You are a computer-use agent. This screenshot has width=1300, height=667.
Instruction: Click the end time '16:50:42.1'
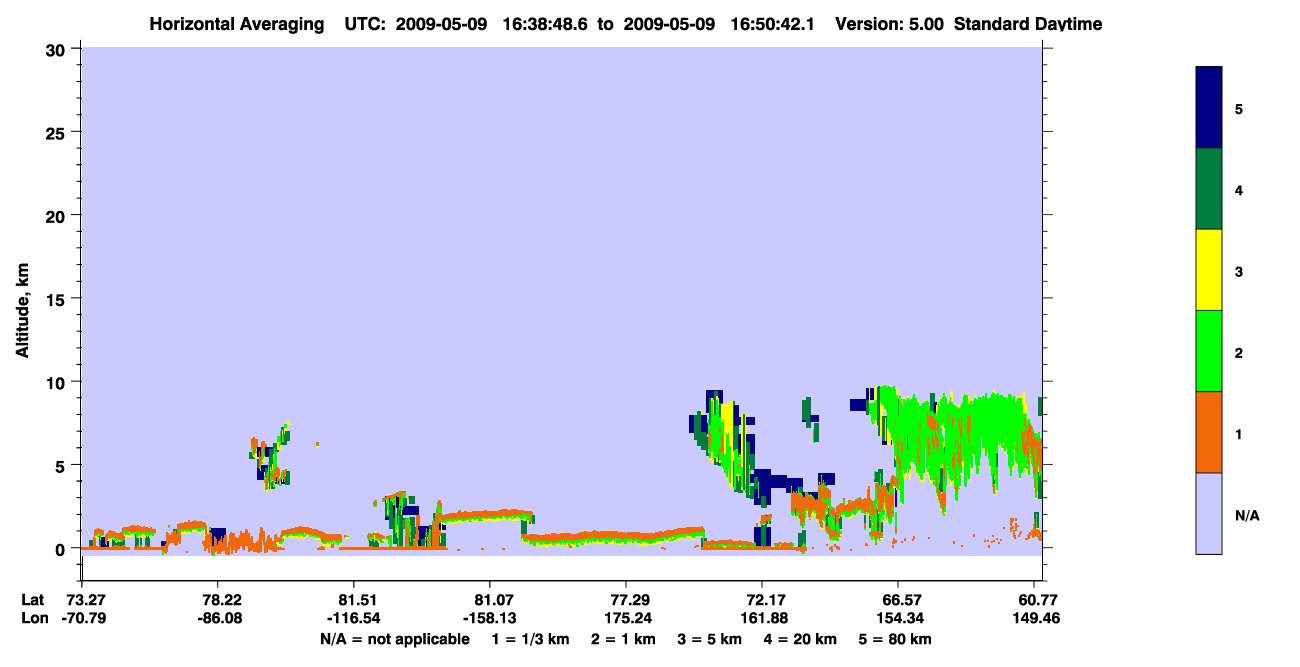[x=770, y=24]
